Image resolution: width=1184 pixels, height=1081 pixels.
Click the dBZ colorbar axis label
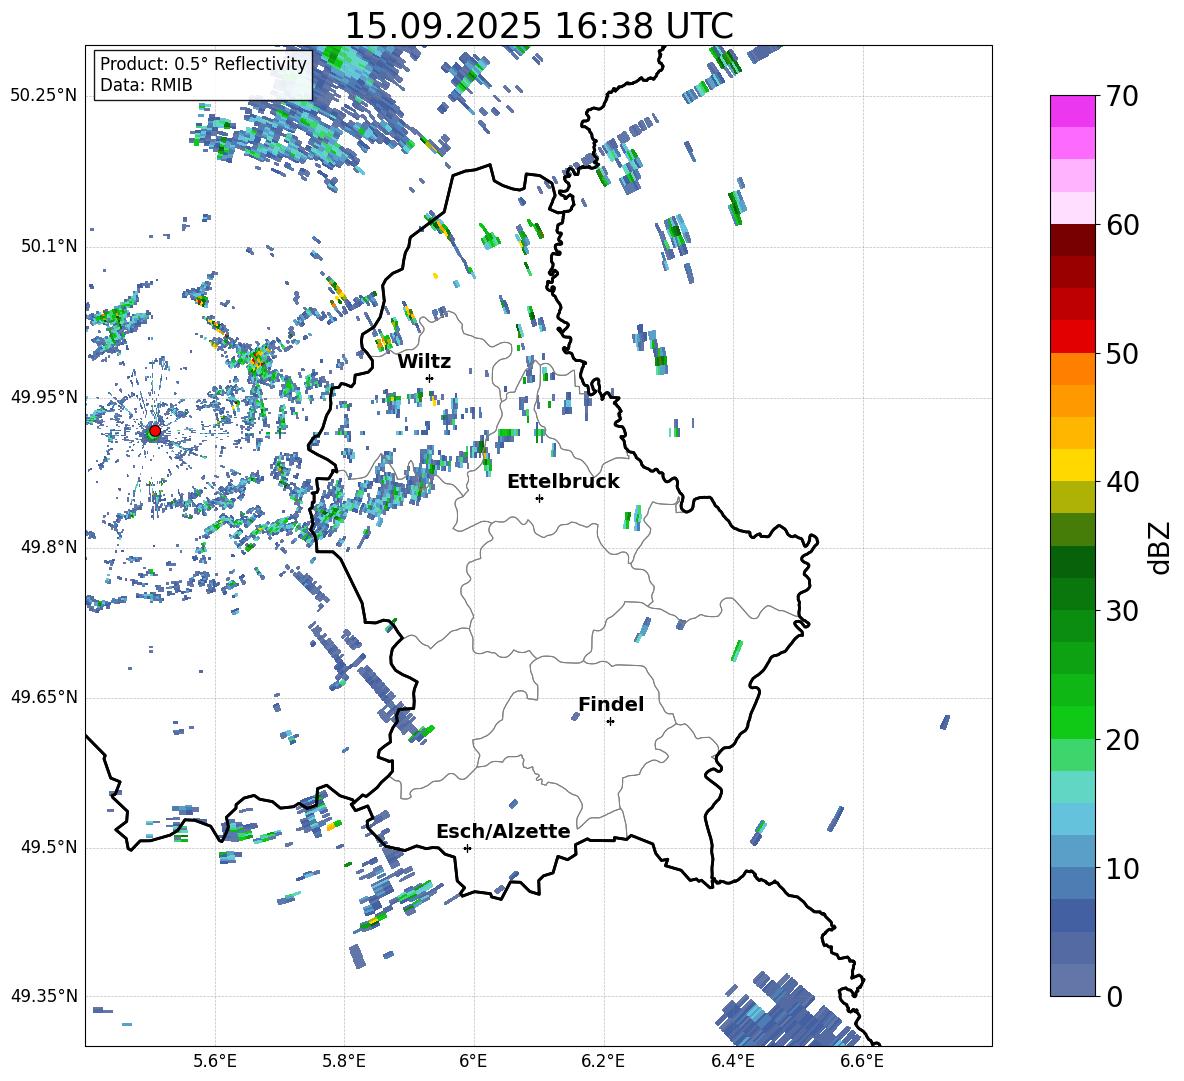pyautogui.click(x=1161, y=547)
